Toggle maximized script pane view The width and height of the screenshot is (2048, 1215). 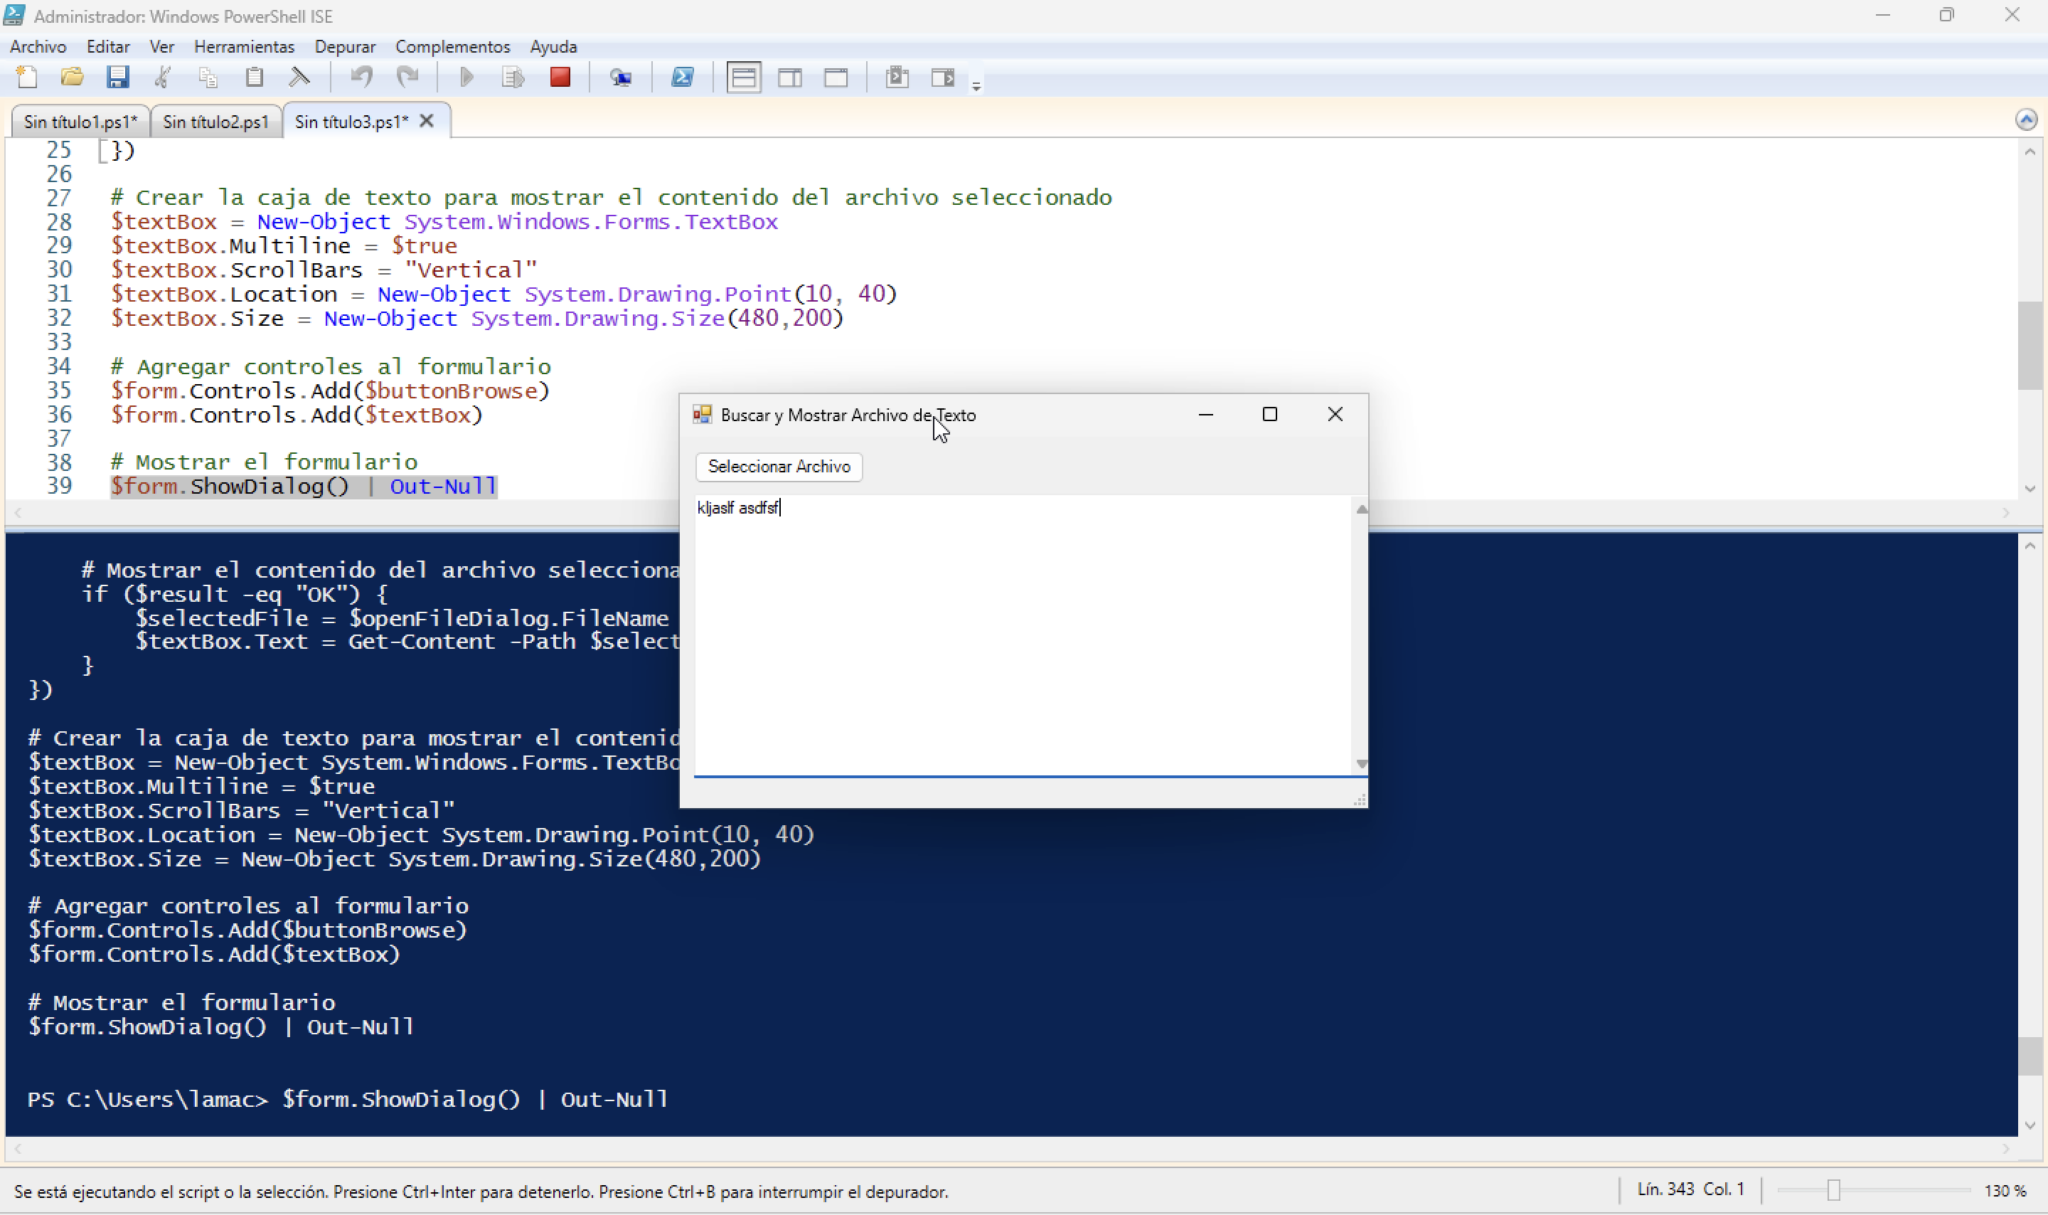coord(837,77)
